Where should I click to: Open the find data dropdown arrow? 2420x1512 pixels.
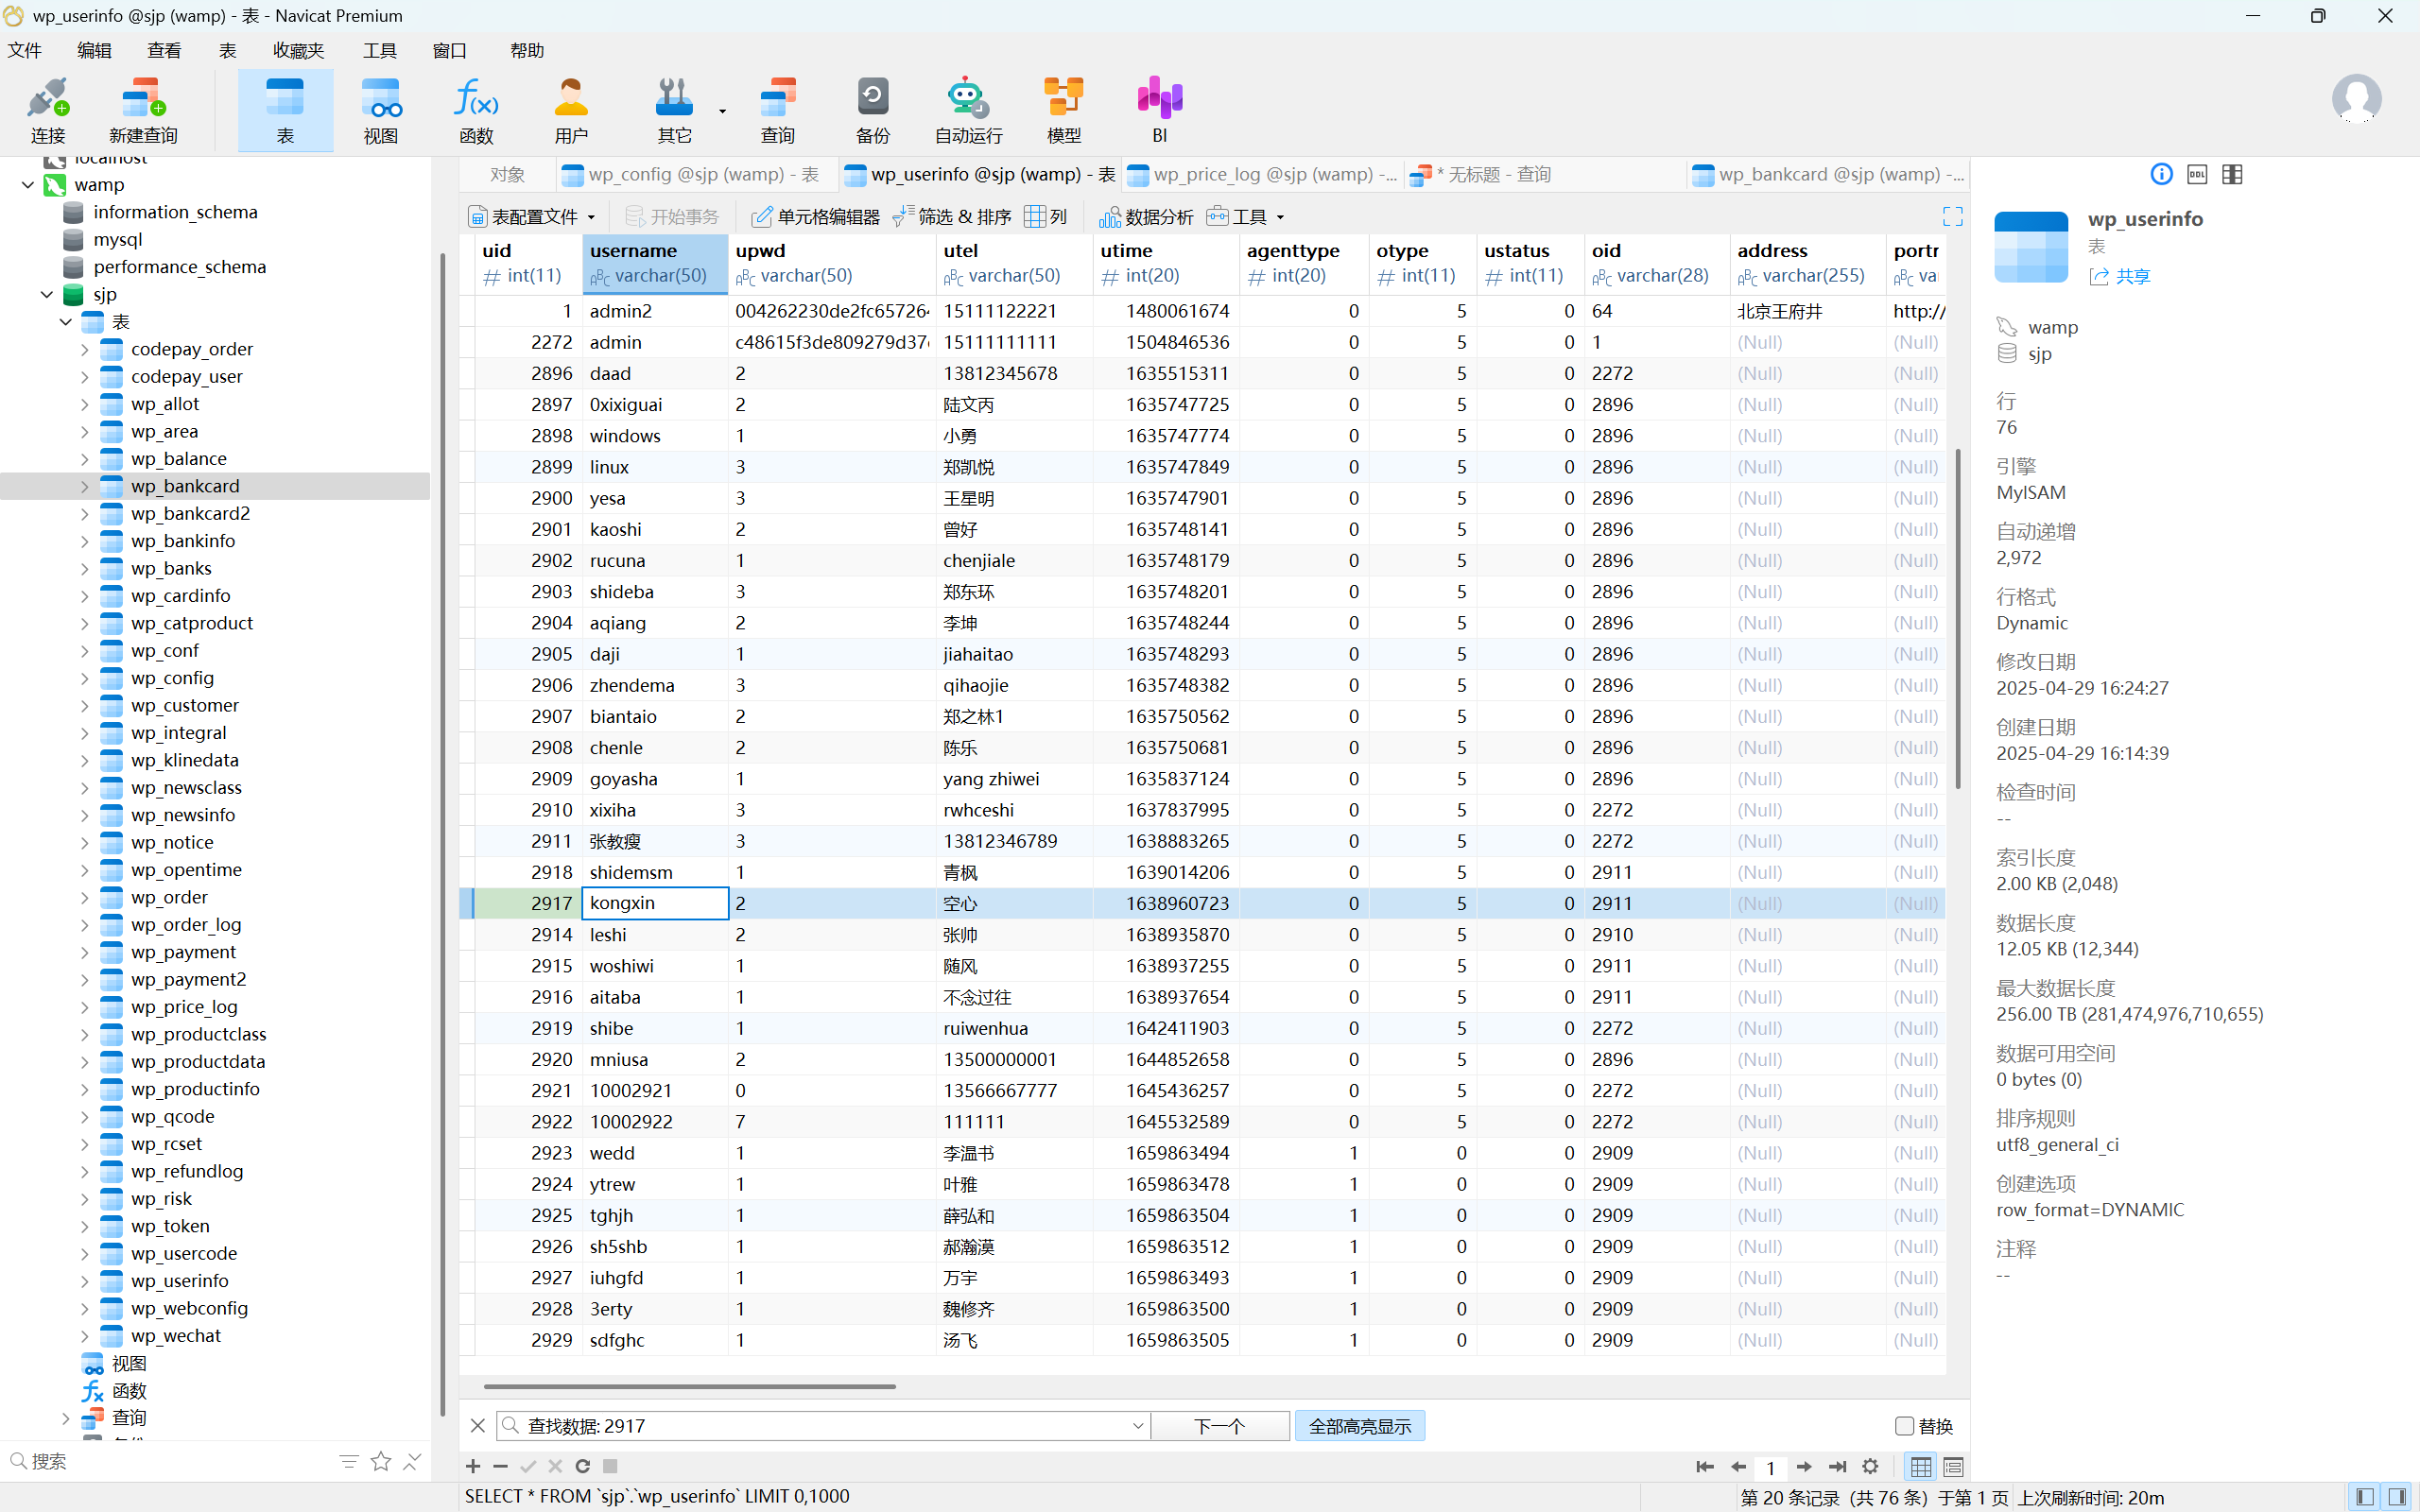coord(1137,1426)
